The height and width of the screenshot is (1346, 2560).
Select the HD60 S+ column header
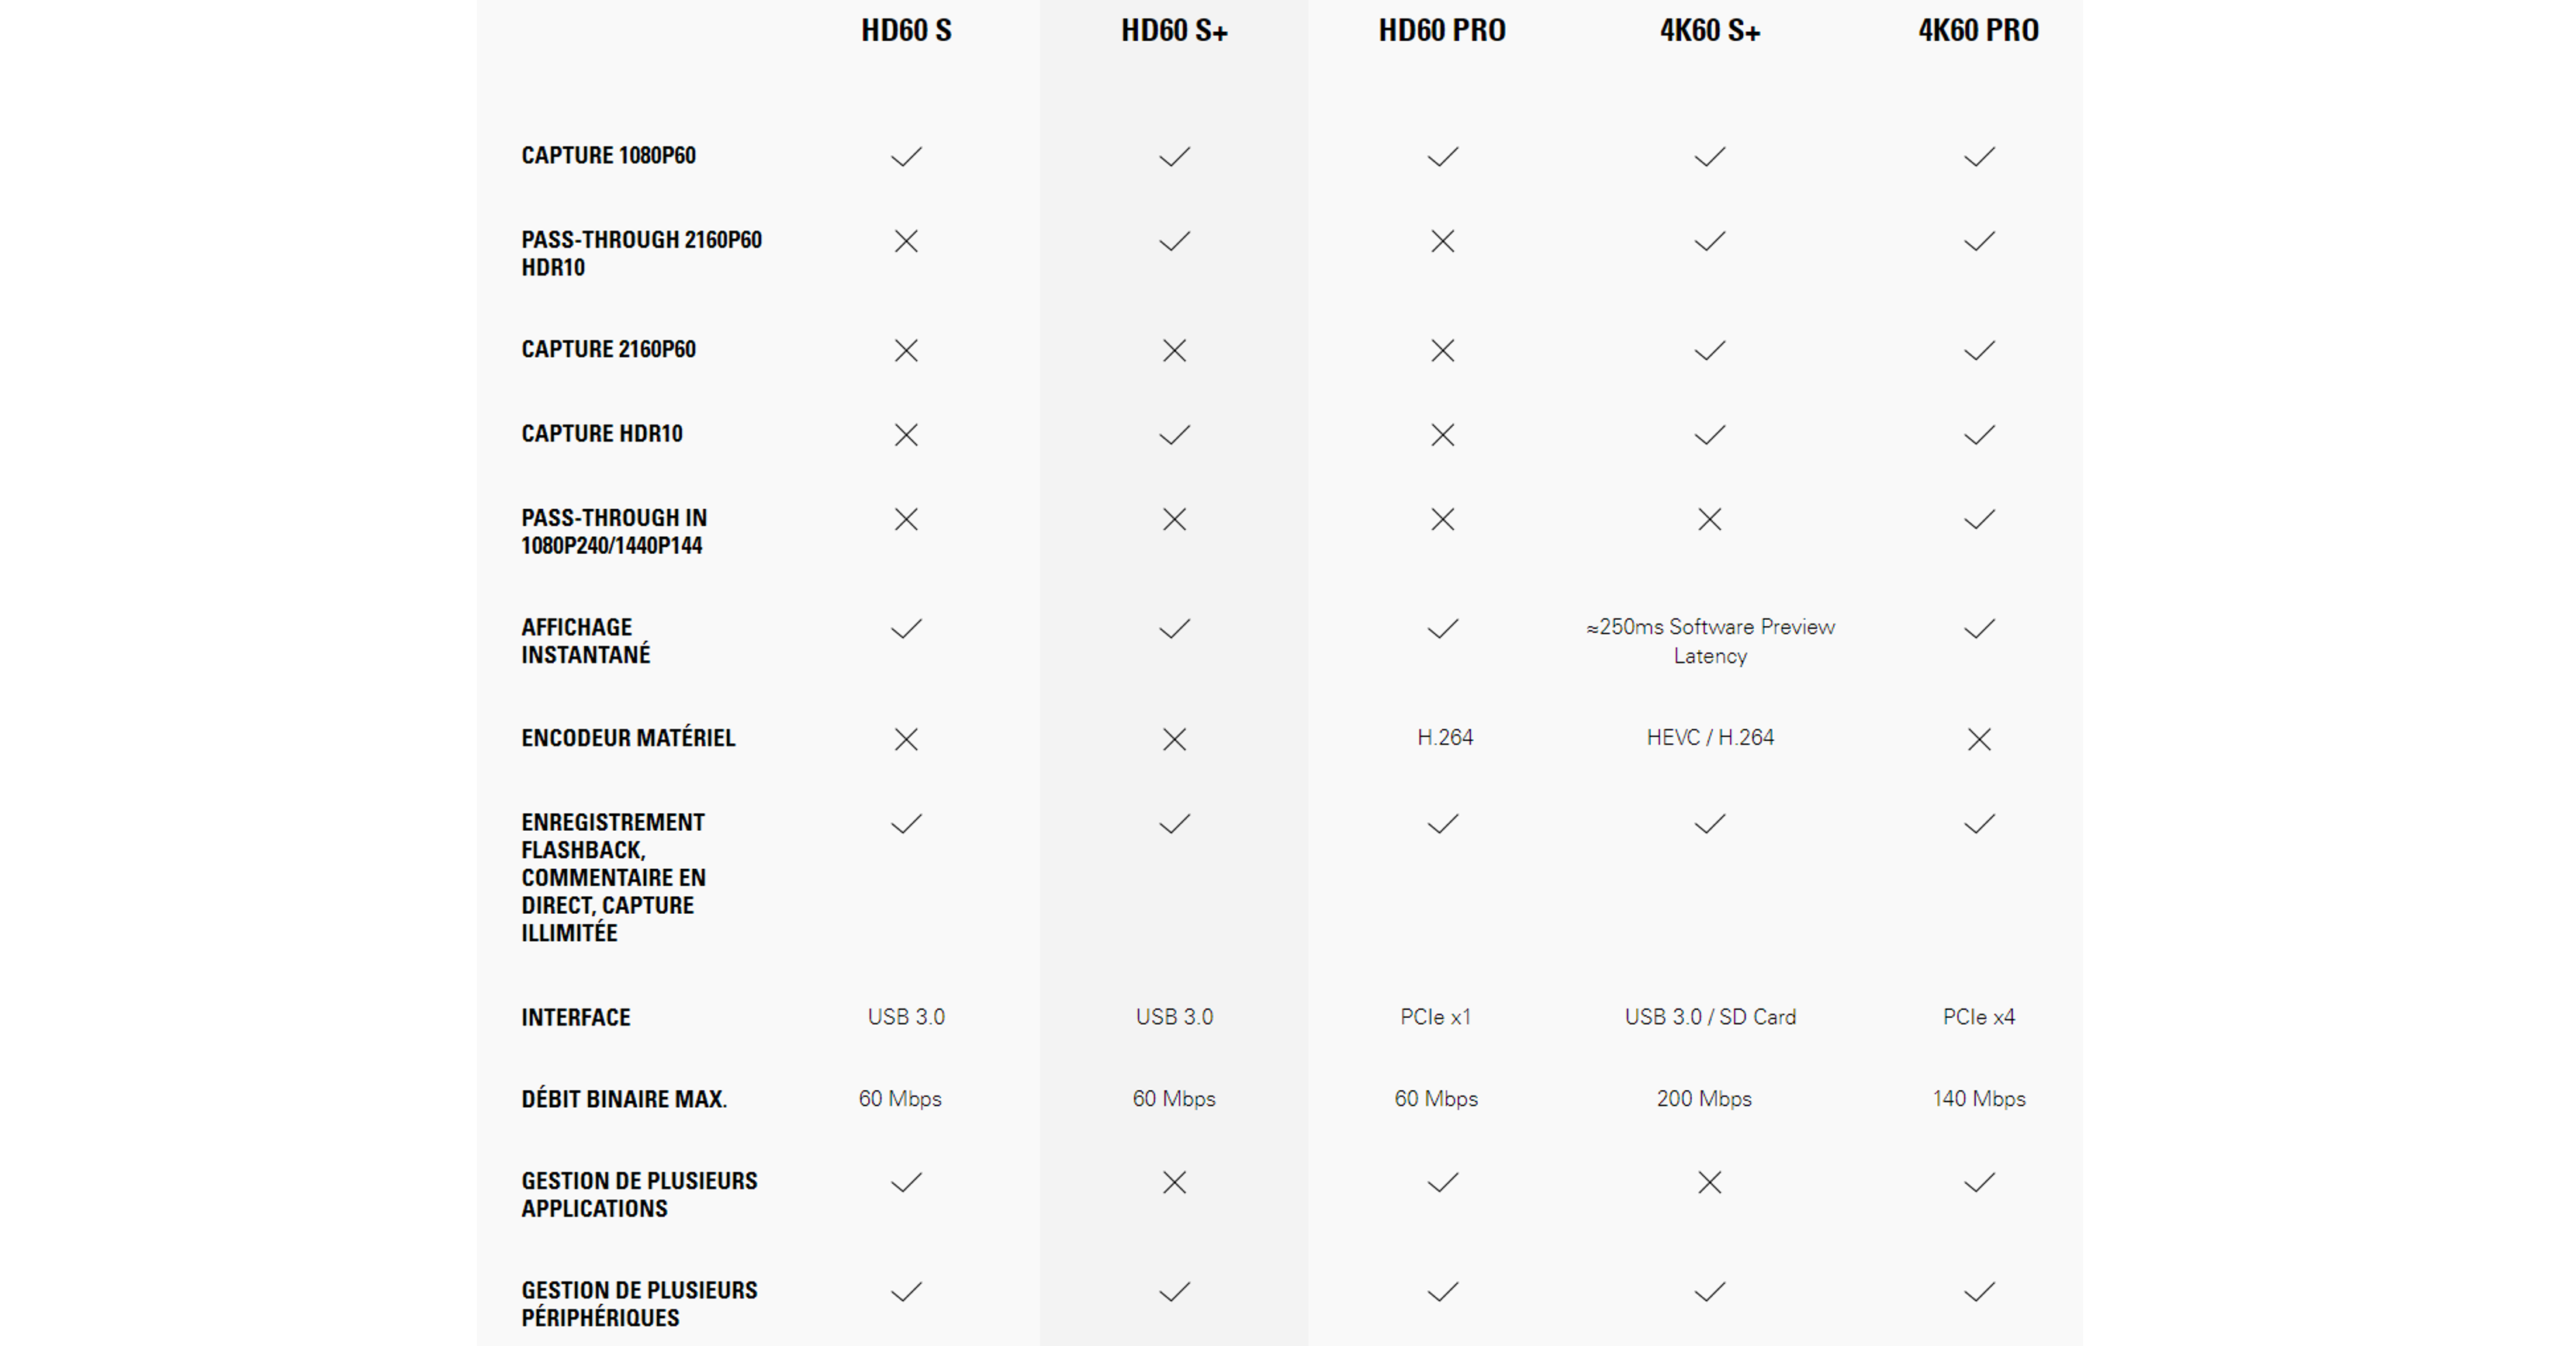pos(1174,31)
